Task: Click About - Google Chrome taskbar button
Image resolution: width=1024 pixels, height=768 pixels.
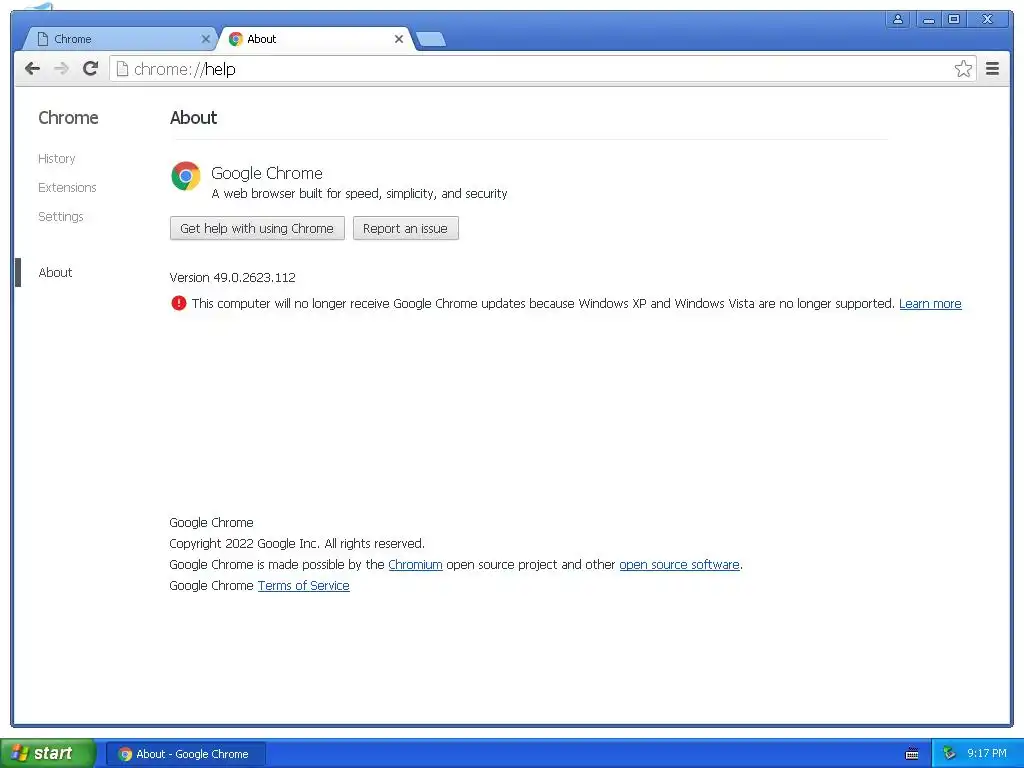Action: tap(185, 754)
